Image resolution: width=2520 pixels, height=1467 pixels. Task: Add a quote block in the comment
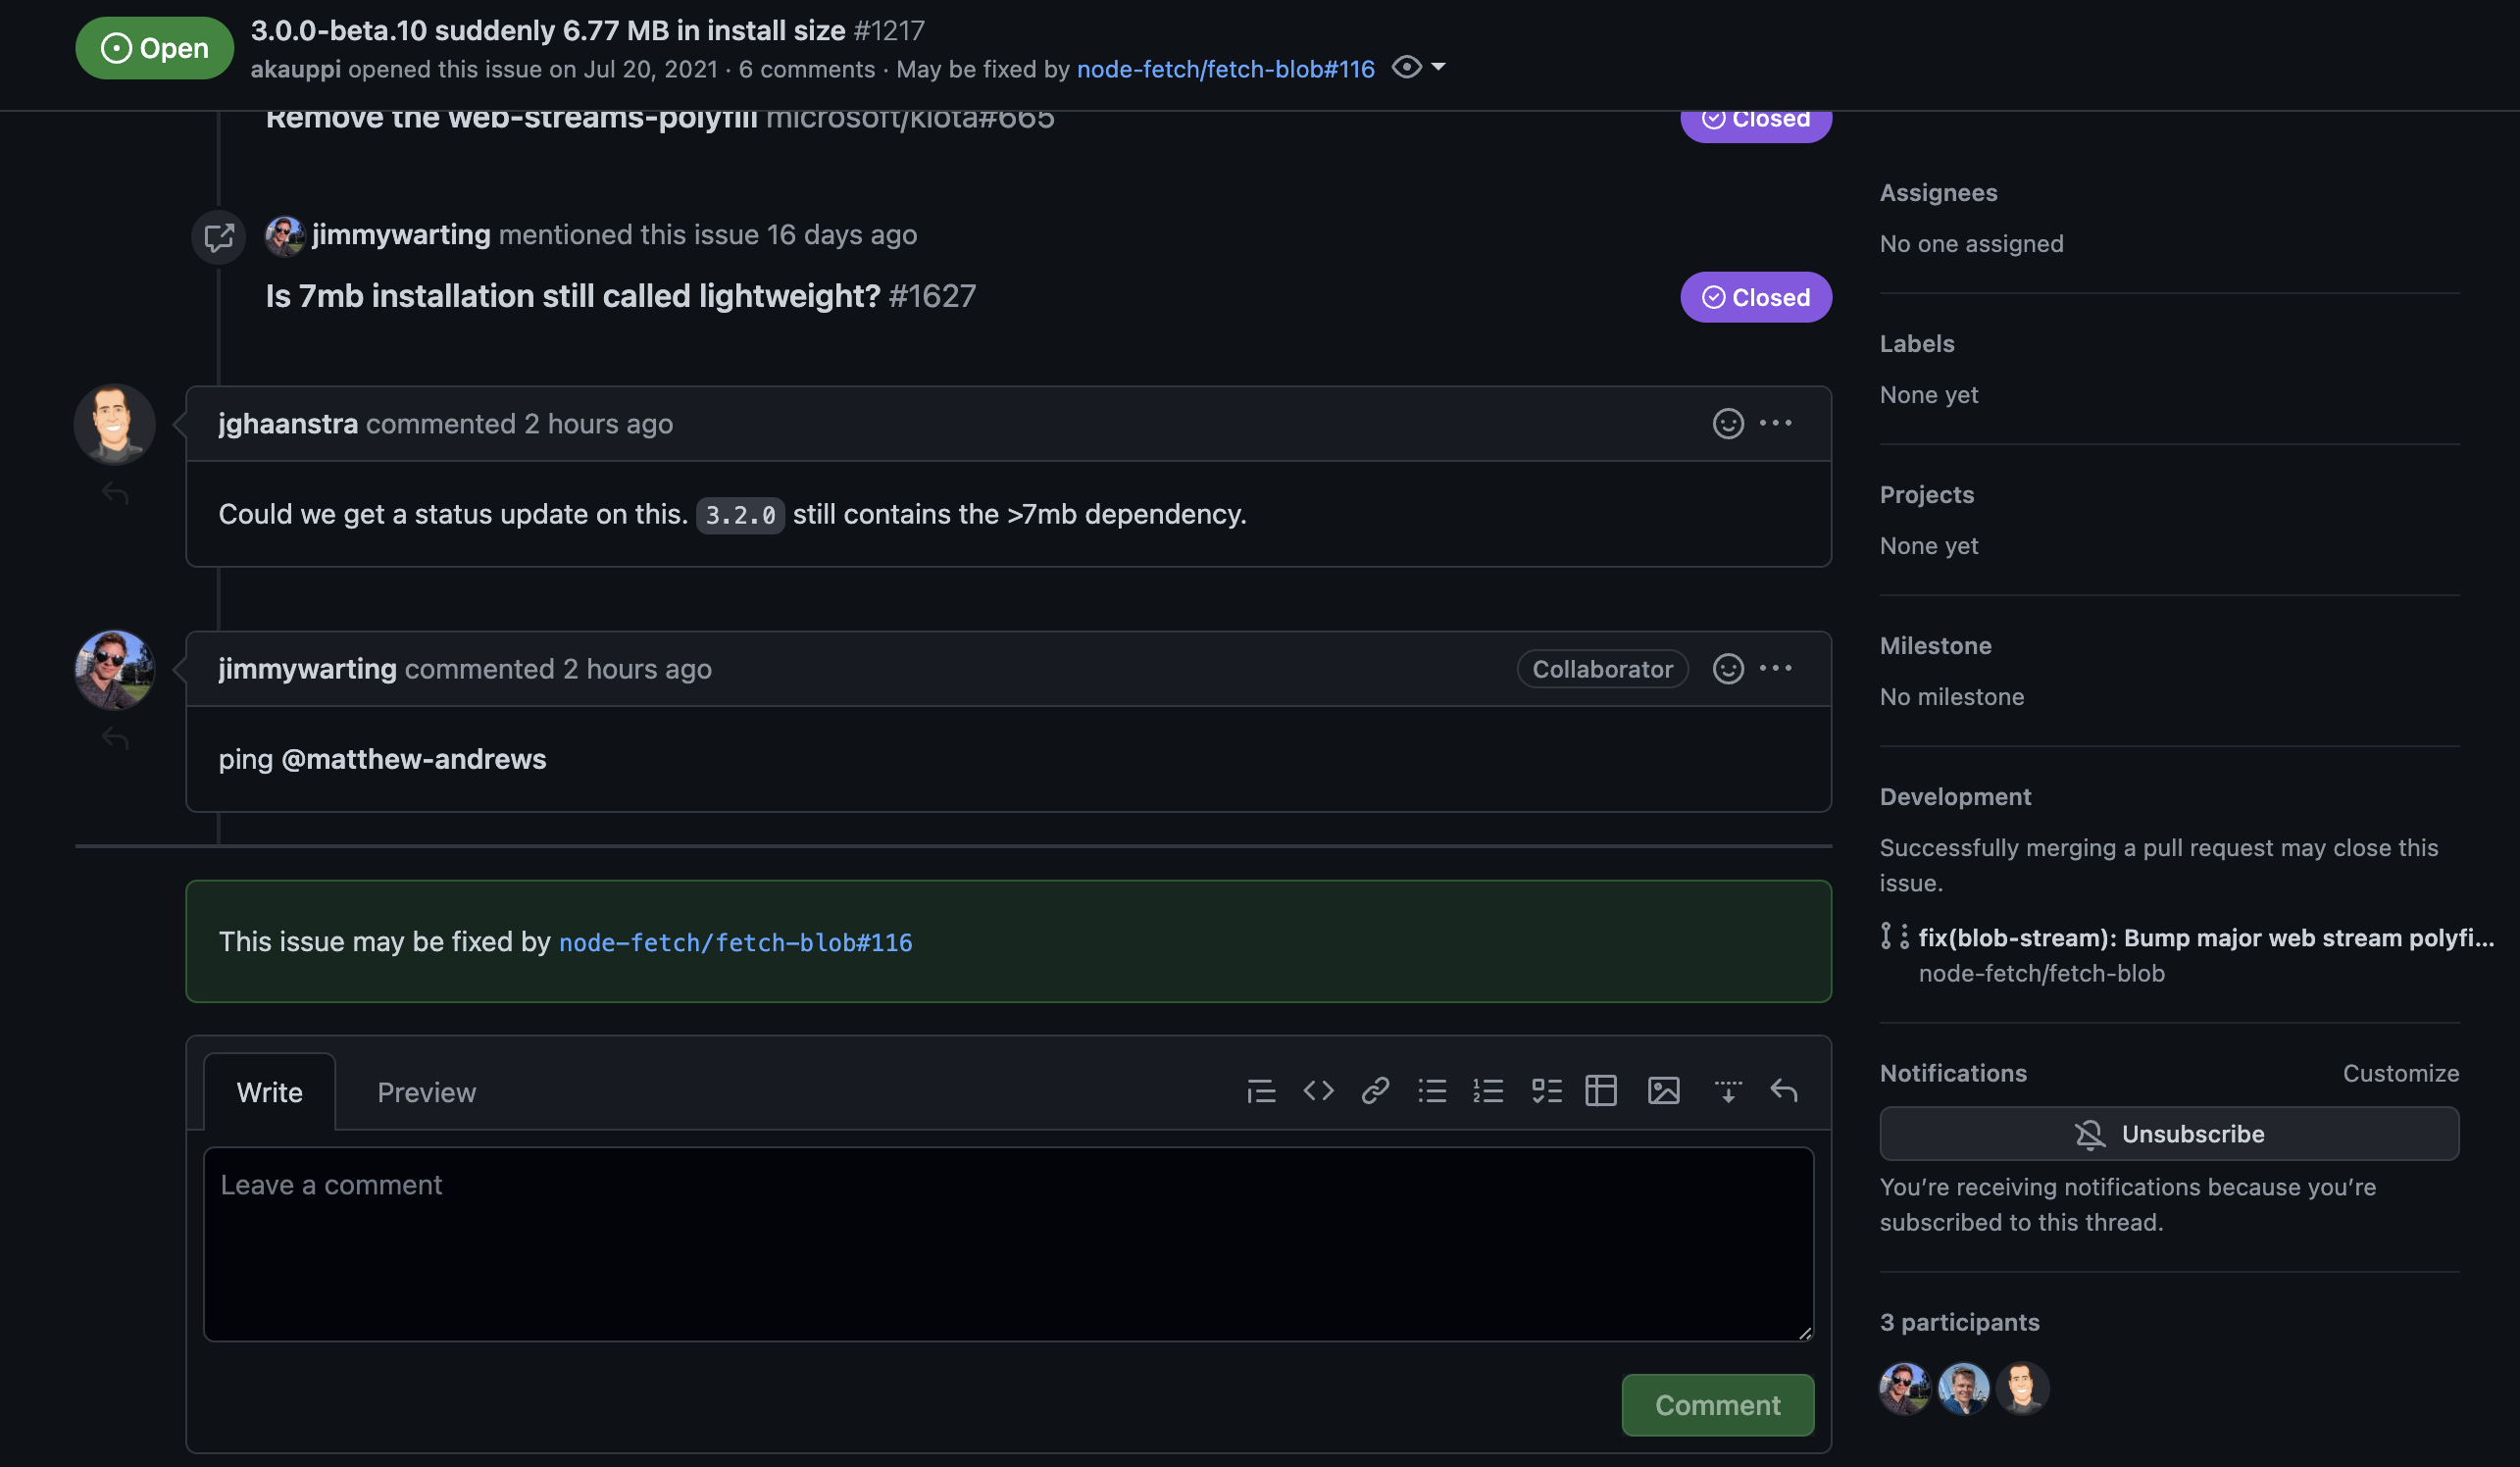pos(1261,1090)
